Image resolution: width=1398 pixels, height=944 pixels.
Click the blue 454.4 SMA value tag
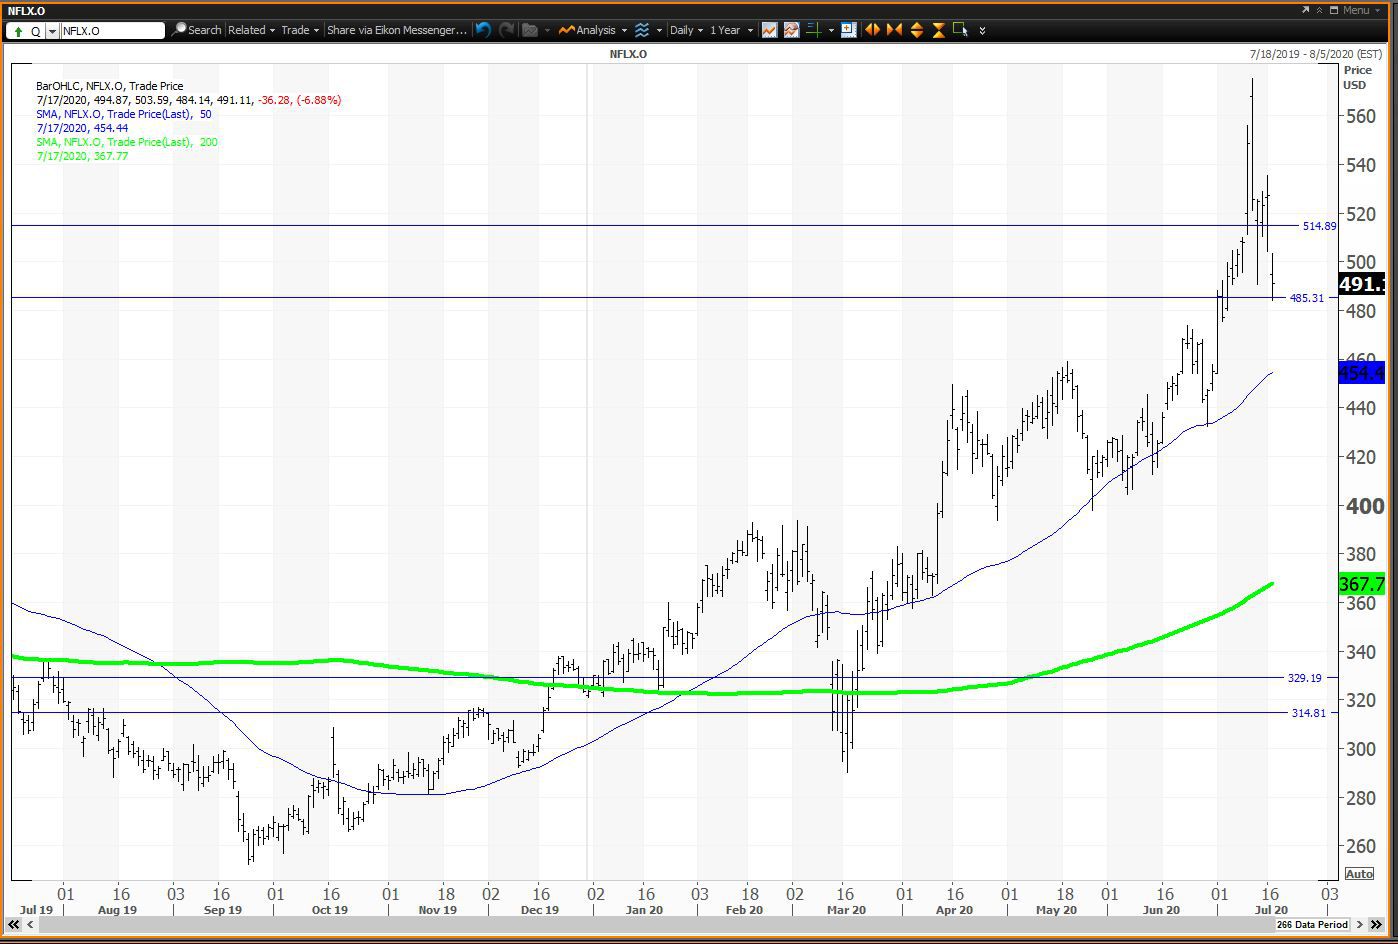click(1361, 373)
